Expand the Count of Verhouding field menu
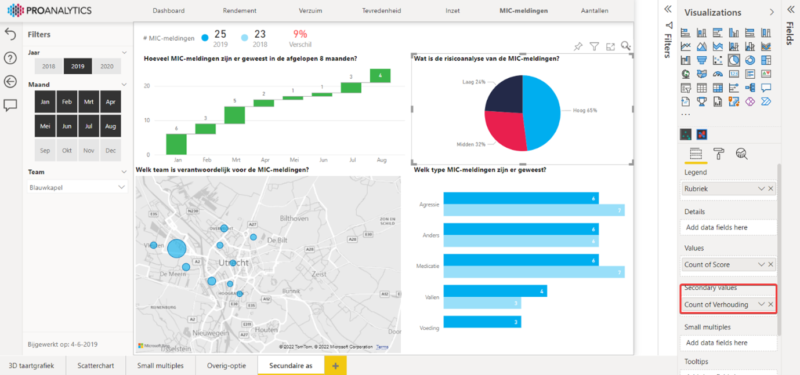This screenshot has height=375, width=800. [x=761, y=304]
